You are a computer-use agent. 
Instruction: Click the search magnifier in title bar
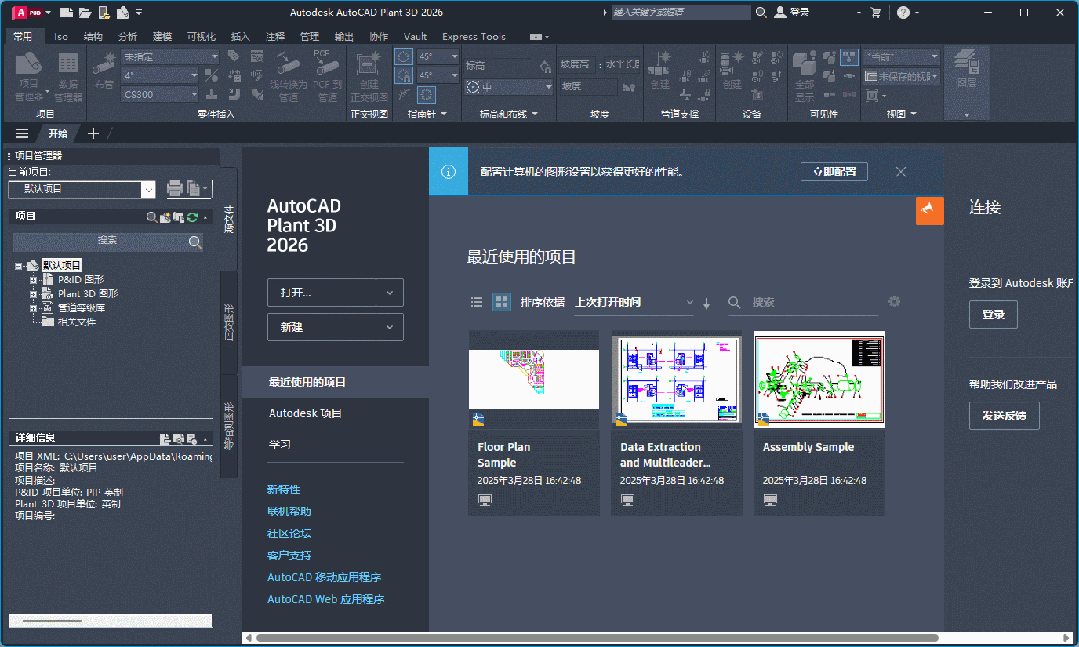(x=761, y=12)
